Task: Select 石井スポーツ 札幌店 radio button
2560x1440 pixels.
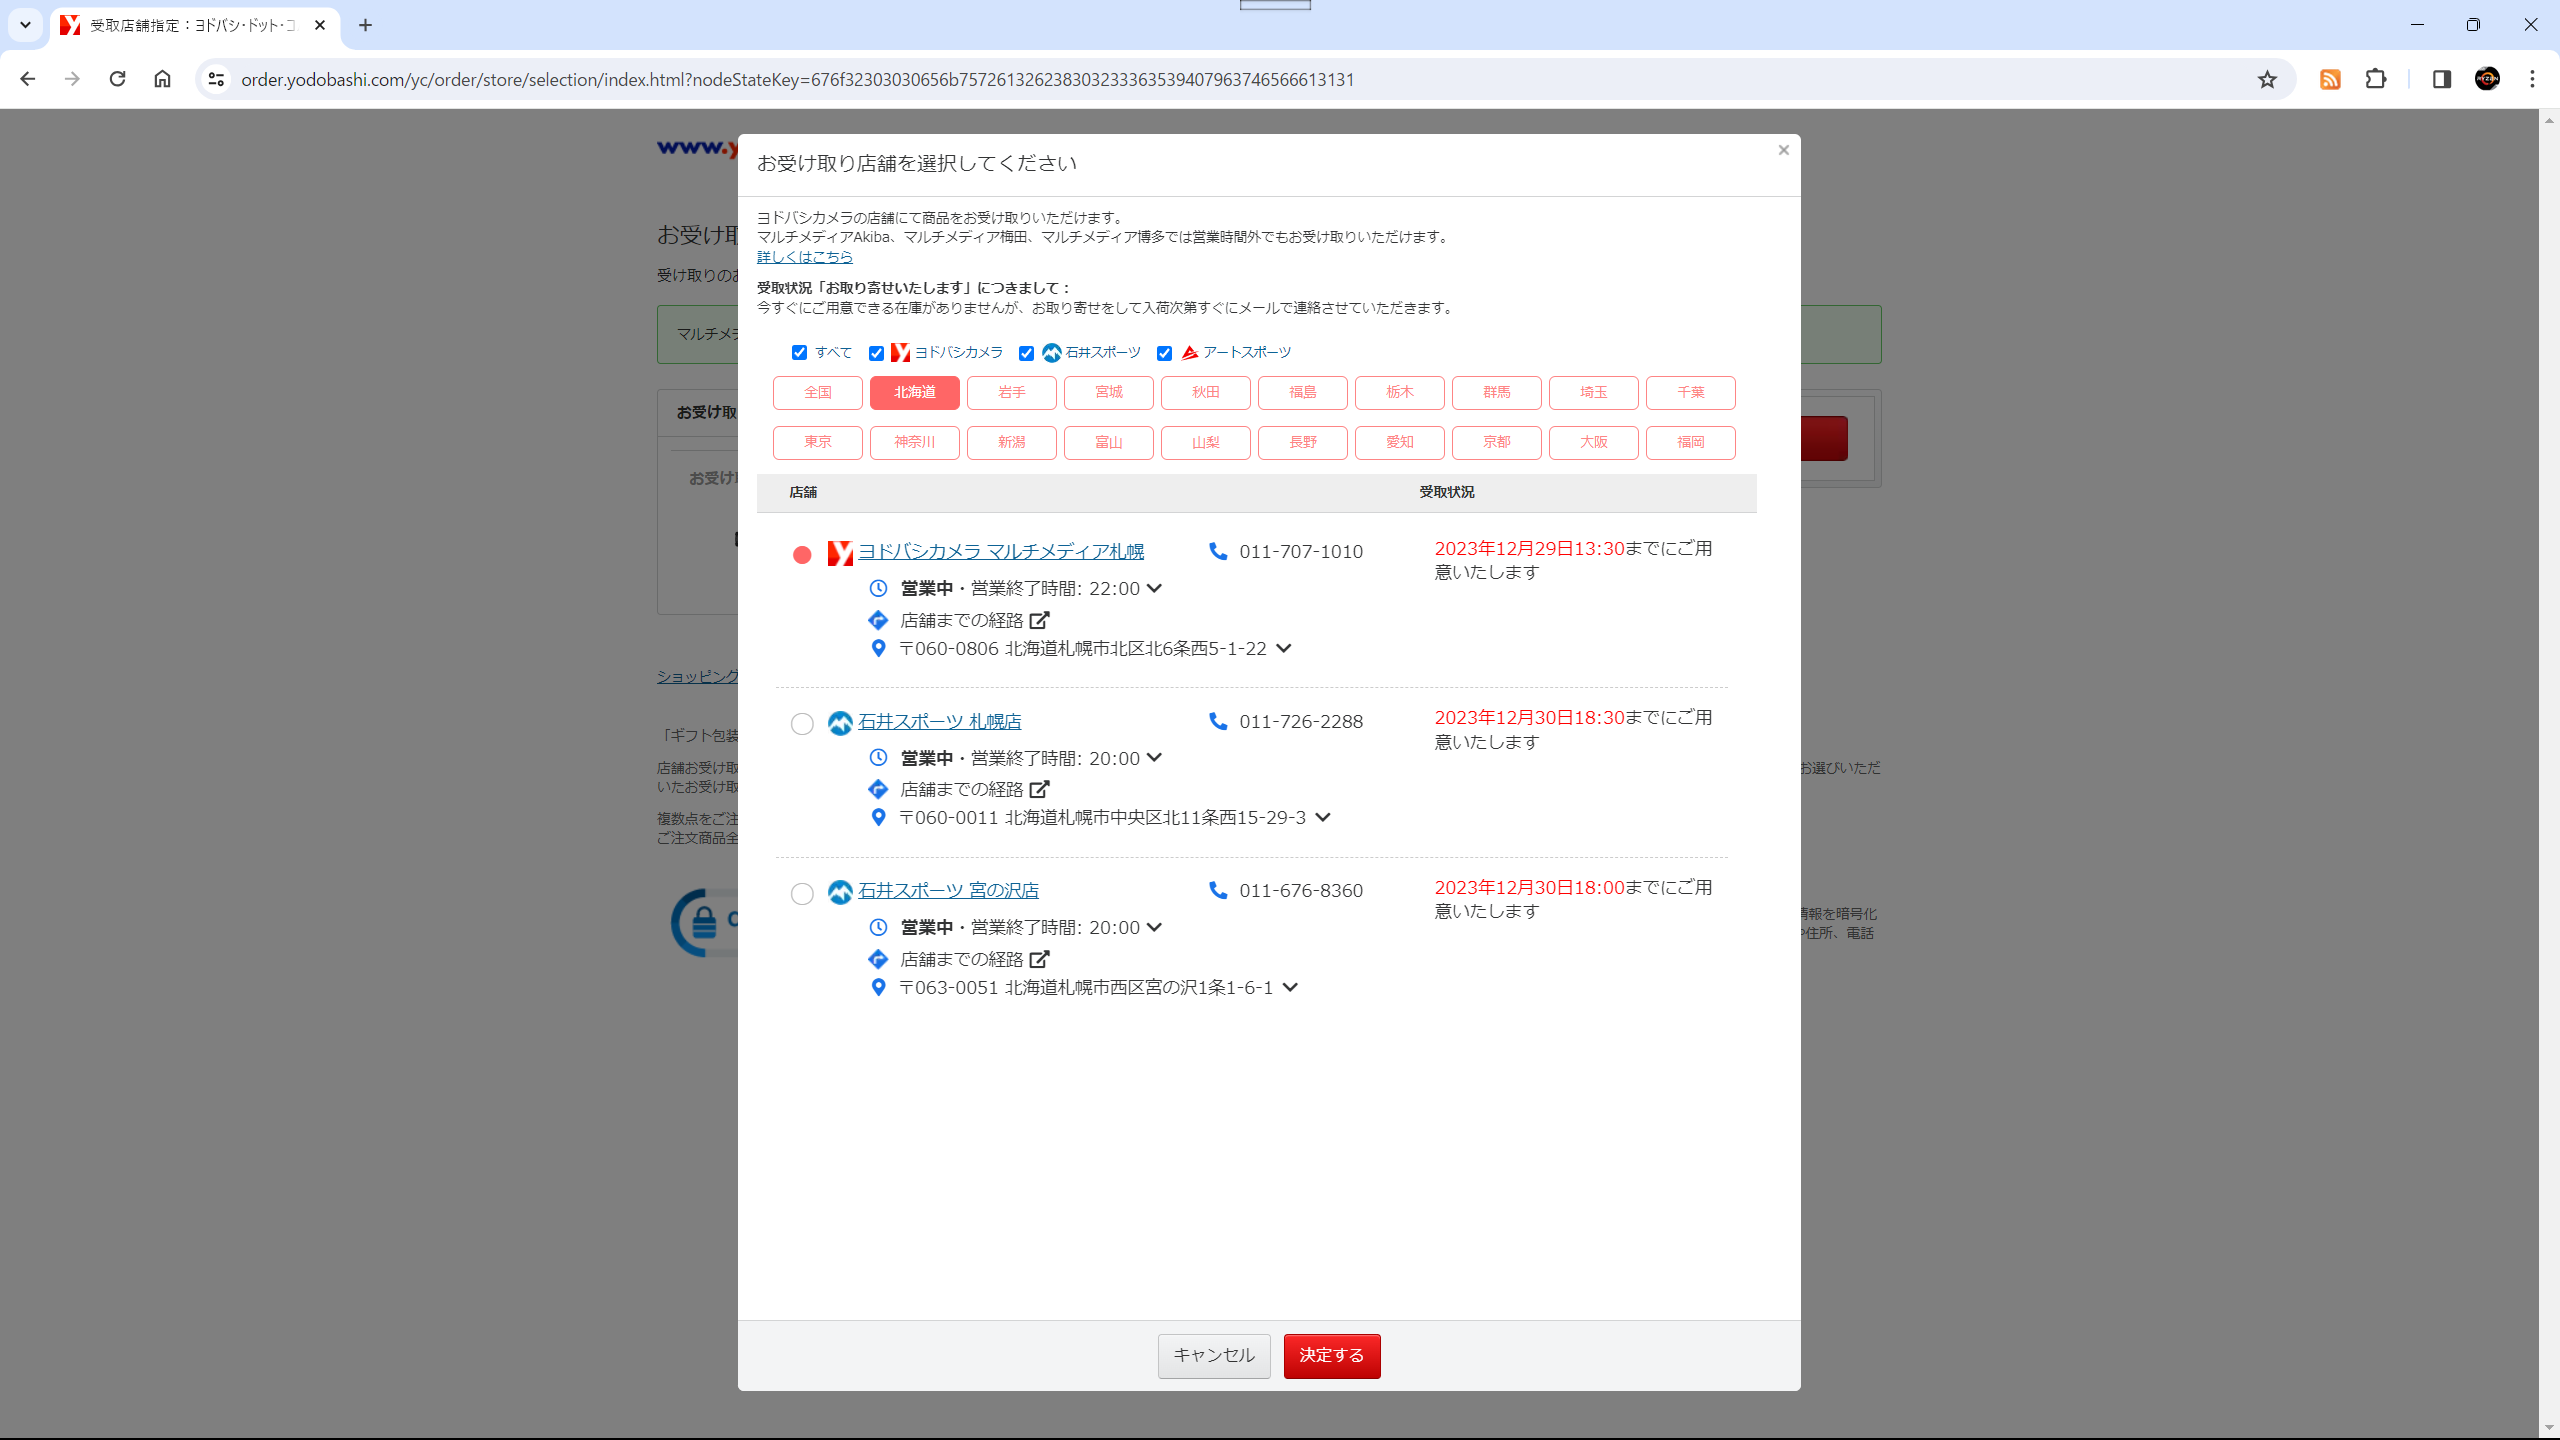Action: coord(802,724)
